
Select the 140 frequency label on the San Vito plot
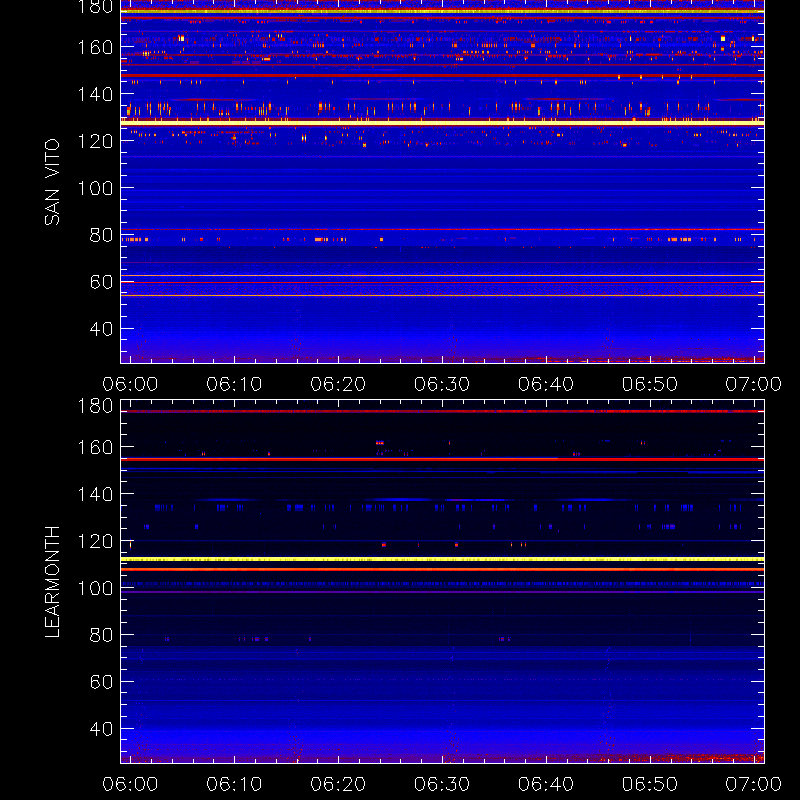(x=95, y=94)
